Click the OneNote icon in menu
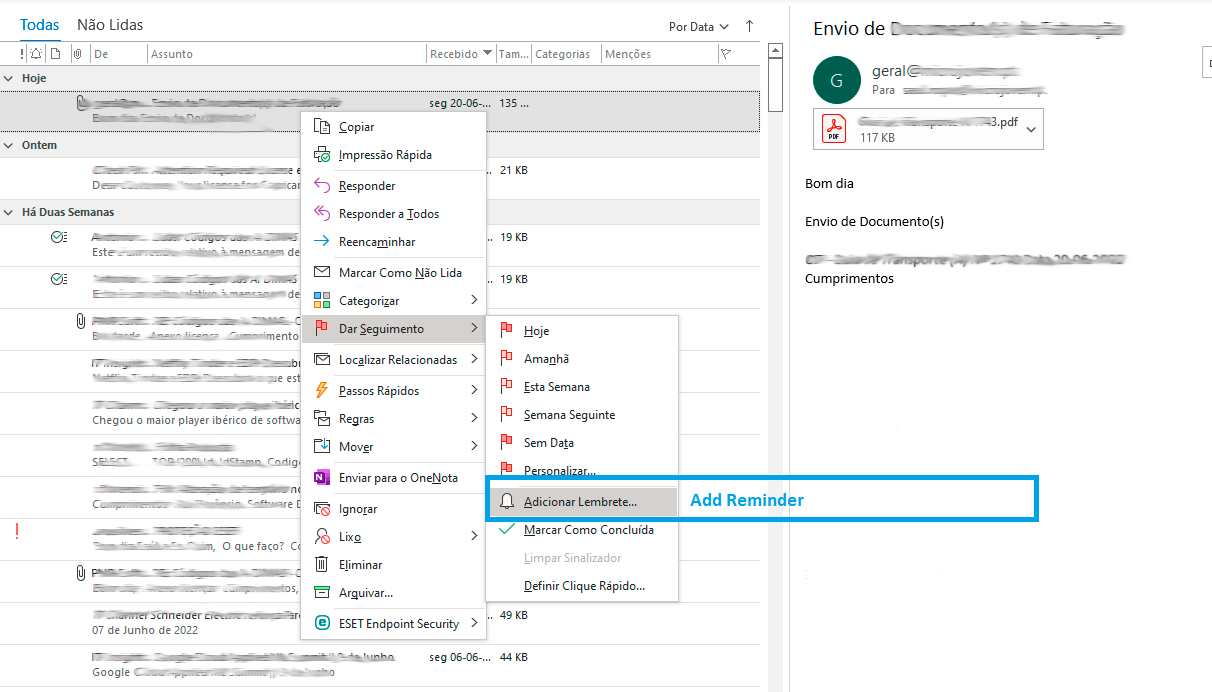The image size is (1212, 692). [321, 478]
